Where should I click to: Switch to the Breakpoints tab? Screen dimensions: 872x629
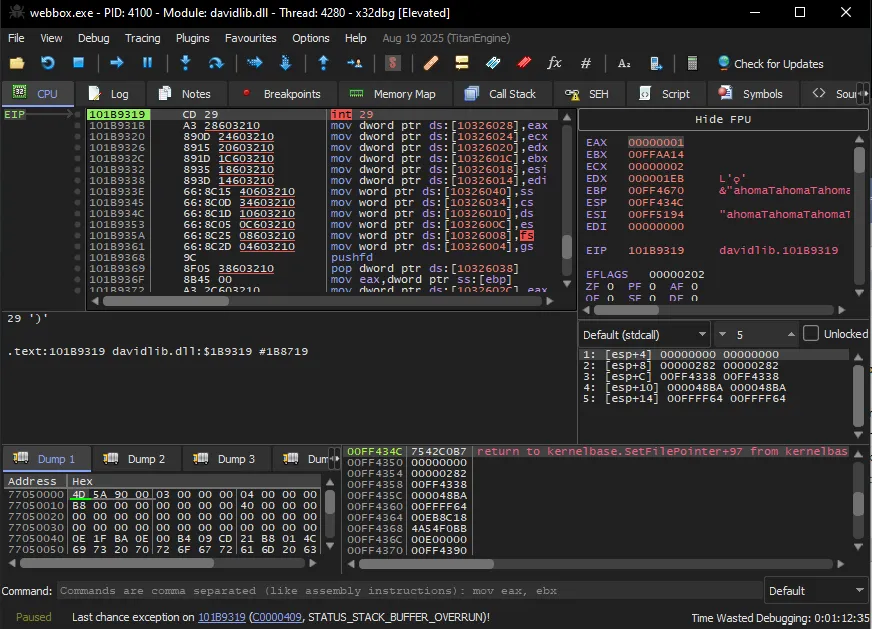coord(282,94)
